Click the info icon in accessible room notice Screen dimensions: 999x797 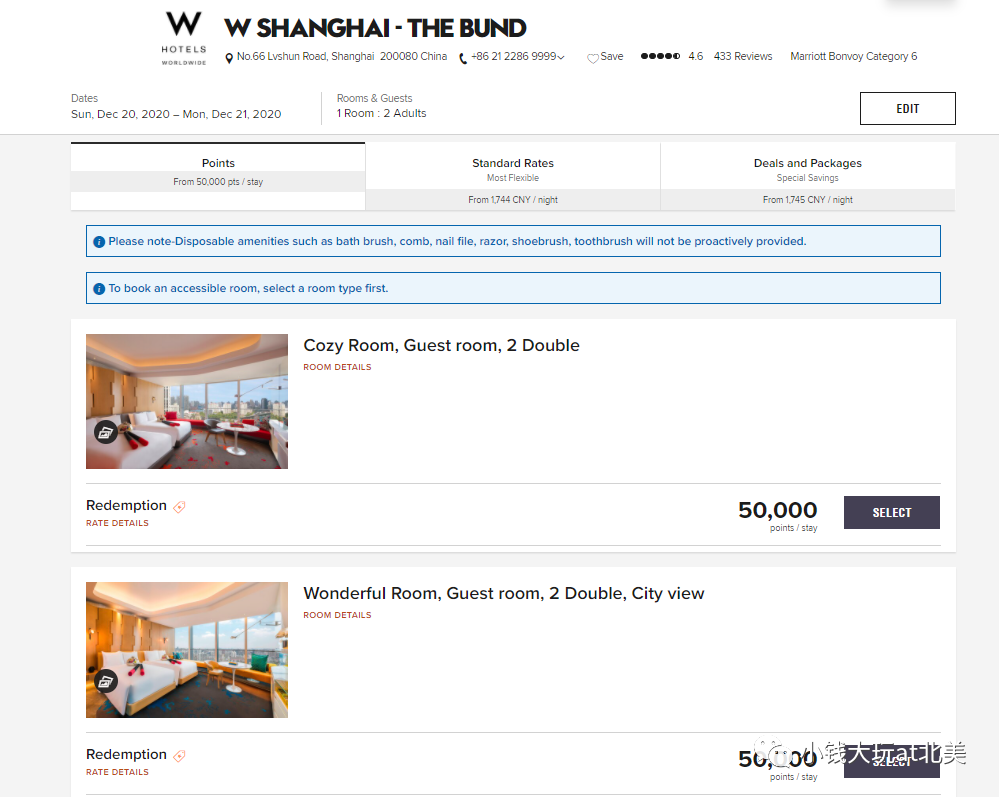click(99, 289)
